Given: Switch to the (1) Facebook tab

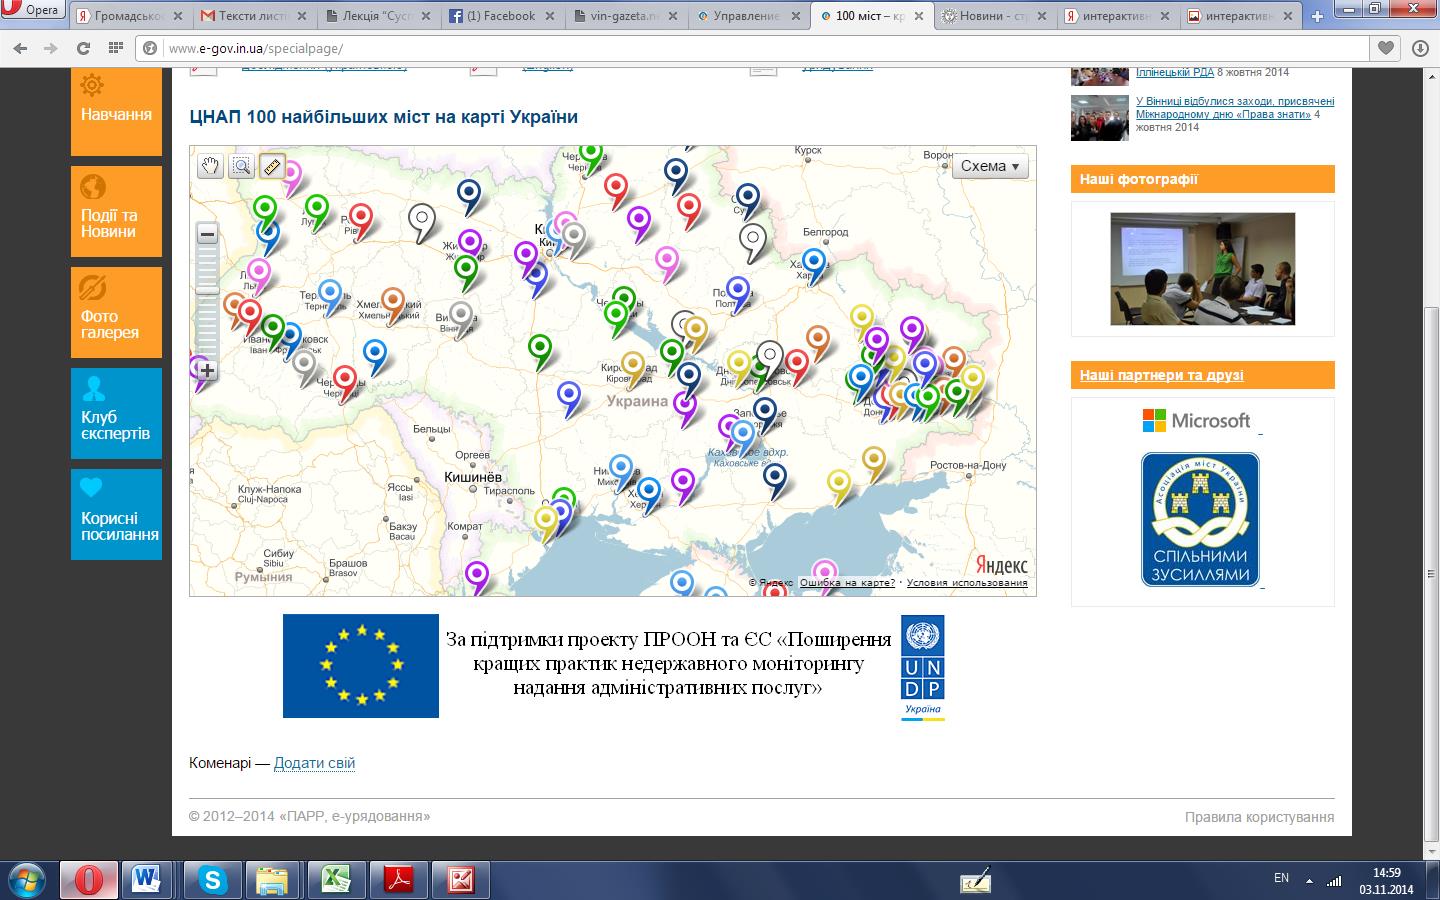Looking at the screenshot, I should tap(502, 16).
